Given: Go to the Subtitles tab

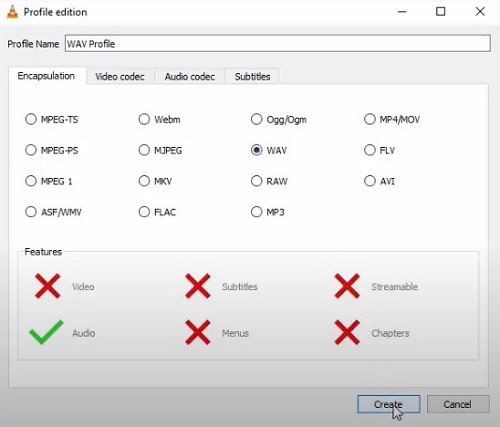Looking at the screenshot, I should [252, 77].
